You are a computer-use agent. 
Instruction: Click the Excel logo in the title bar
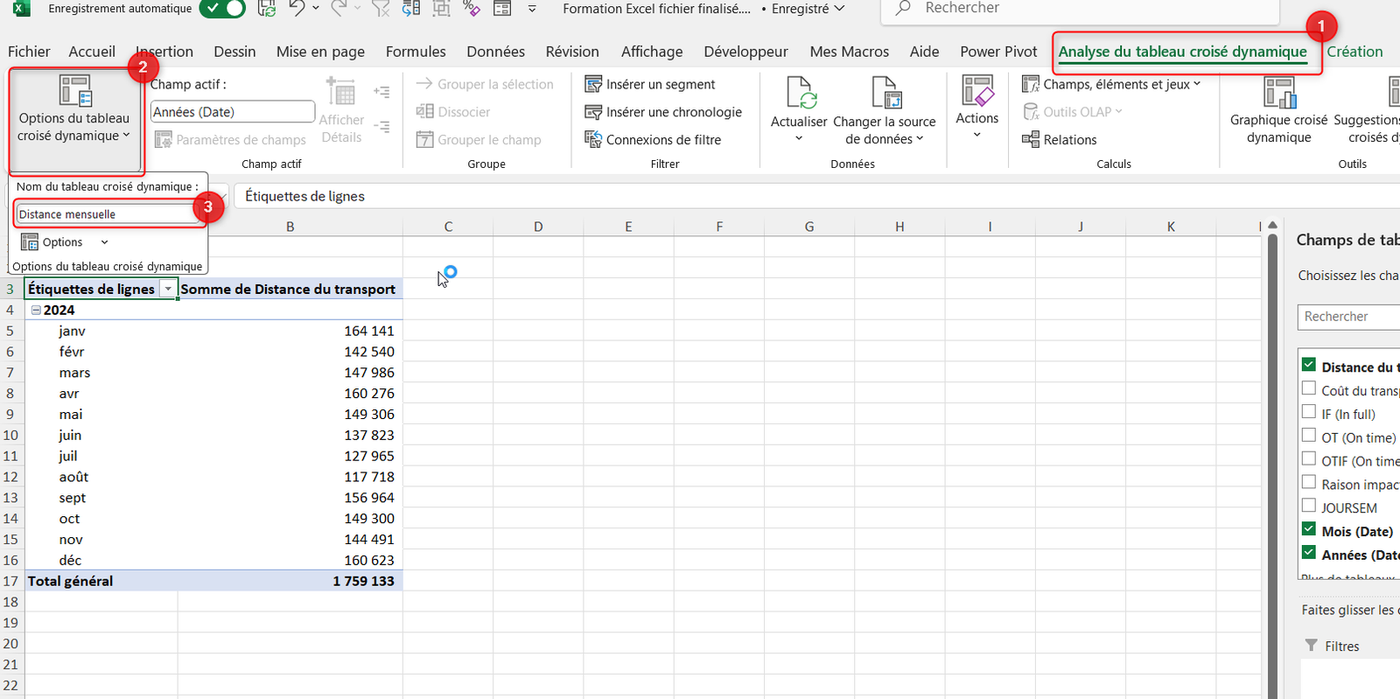pos(21,9)
